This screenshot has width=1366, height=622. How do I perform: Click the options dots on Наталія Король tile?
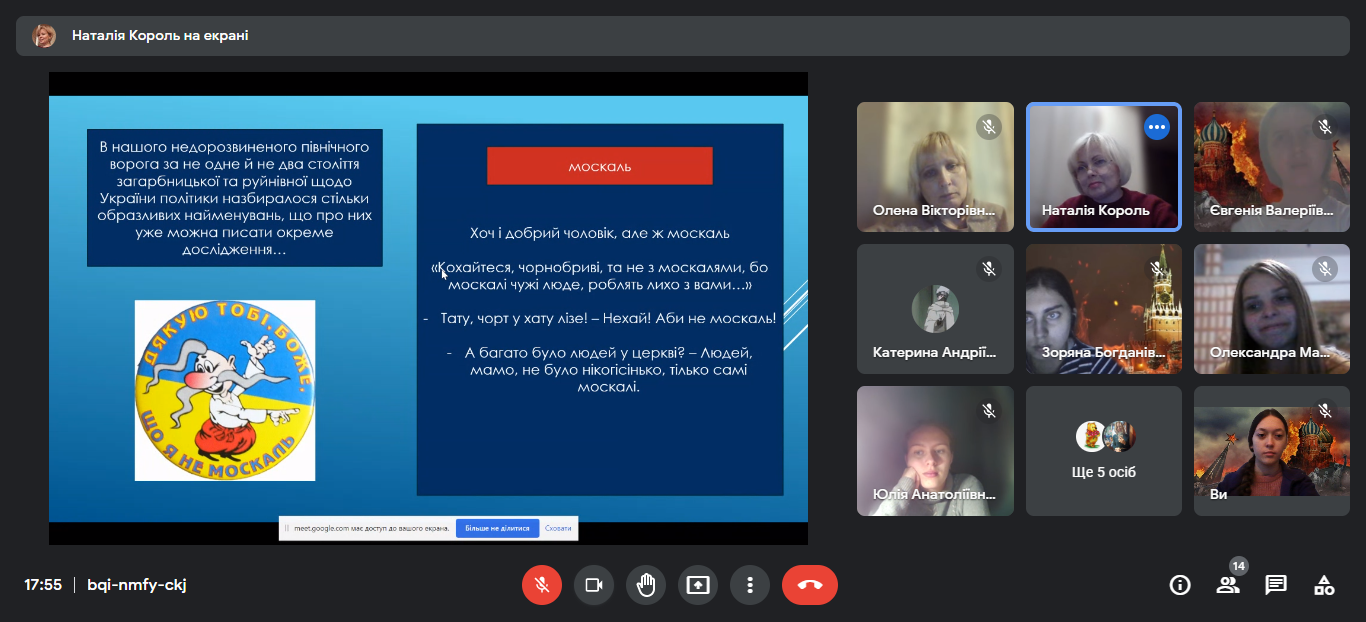[1157, 127]
